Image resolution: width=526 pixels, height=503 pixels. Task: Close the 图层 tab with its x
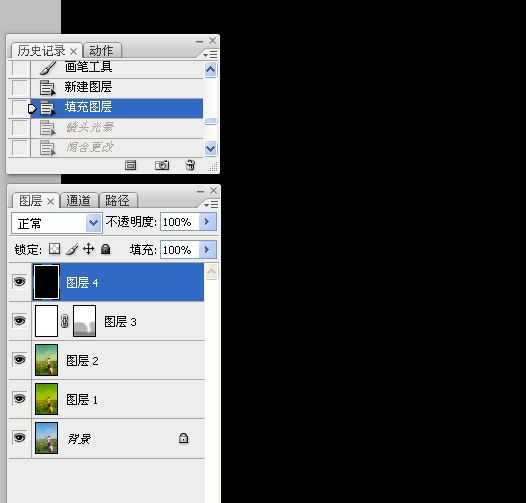(x=50, y=202)
